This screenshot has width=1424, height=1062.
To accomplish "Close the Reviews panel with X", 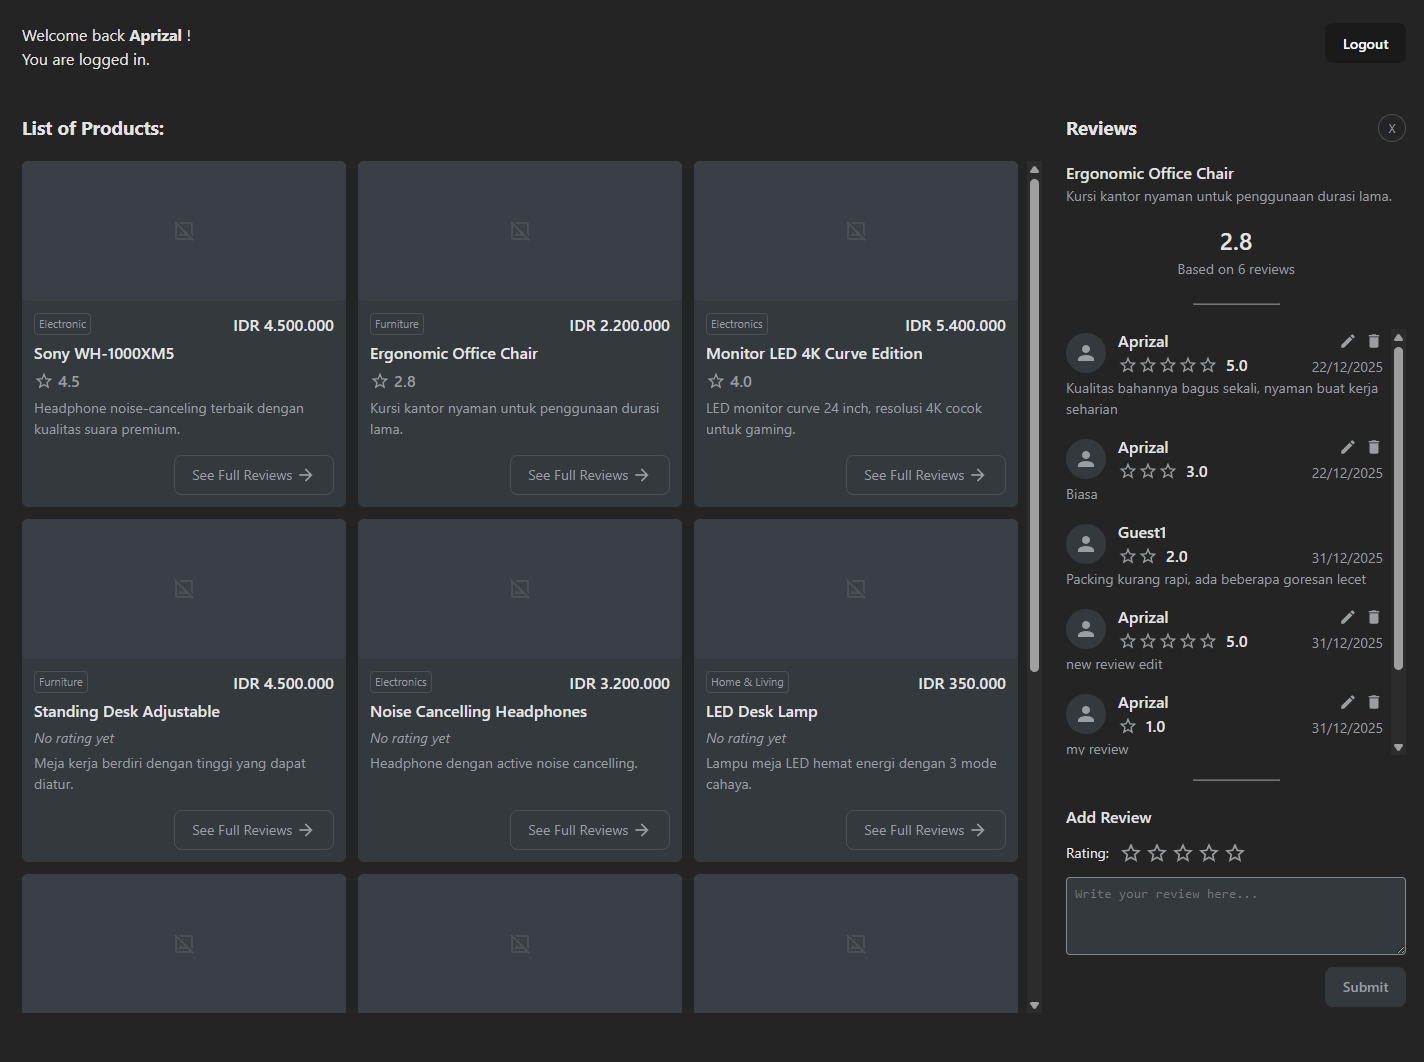I will click(x=1392, y=128).
